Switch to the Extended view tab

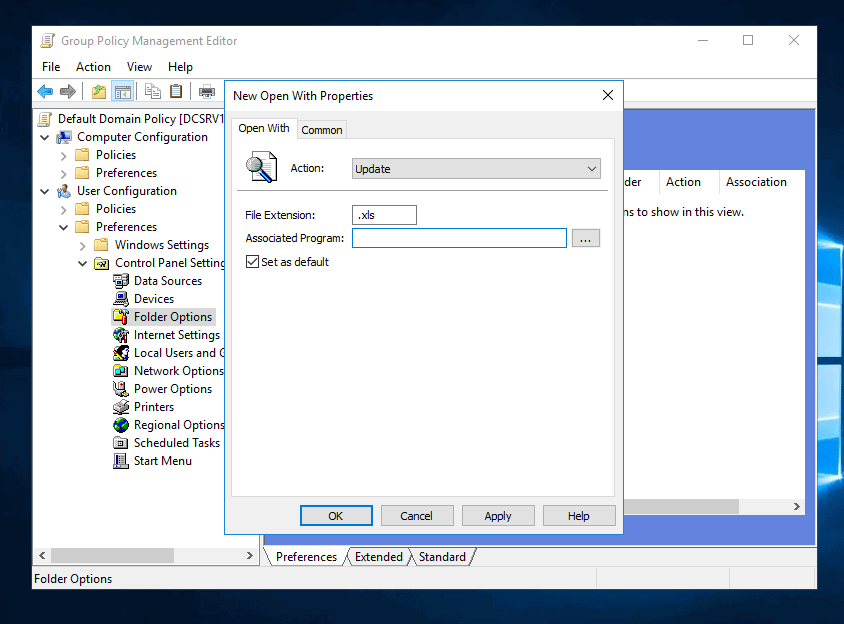[x=378, y=557]
